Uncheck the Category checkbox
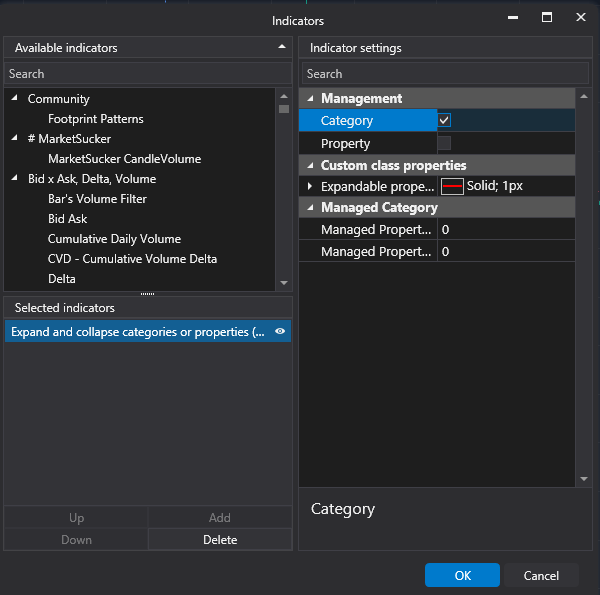Screen dimensions: 600x595 click(444, 120)
